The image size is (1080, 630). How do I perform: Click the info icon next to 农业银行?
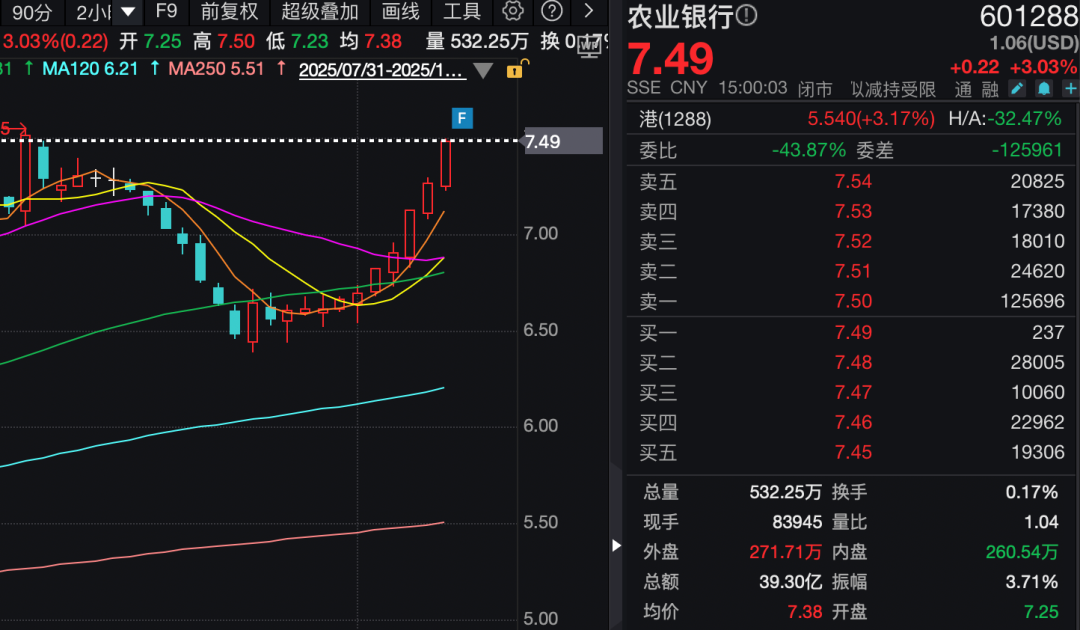tap(746, 15)
